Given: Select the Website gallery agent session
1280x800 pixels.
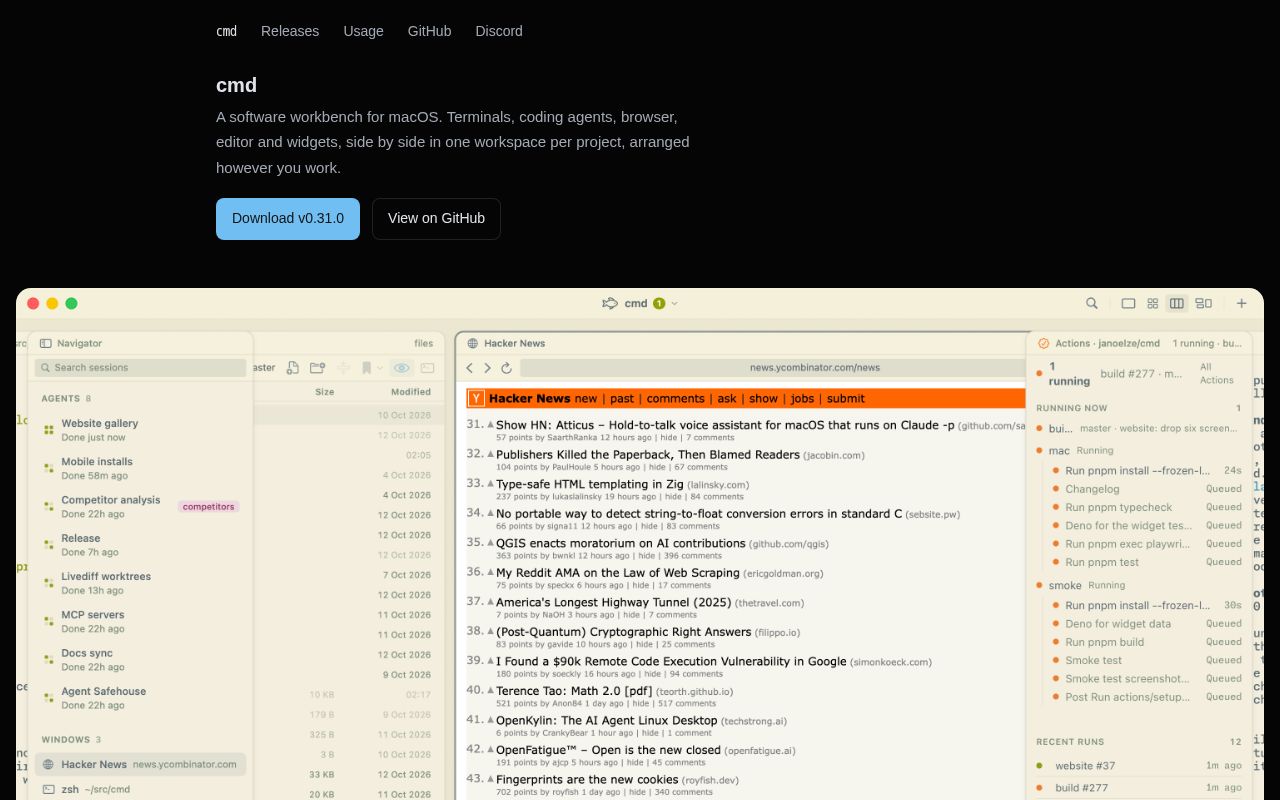Looking at the screenshot, I should [x=140, y=430].
